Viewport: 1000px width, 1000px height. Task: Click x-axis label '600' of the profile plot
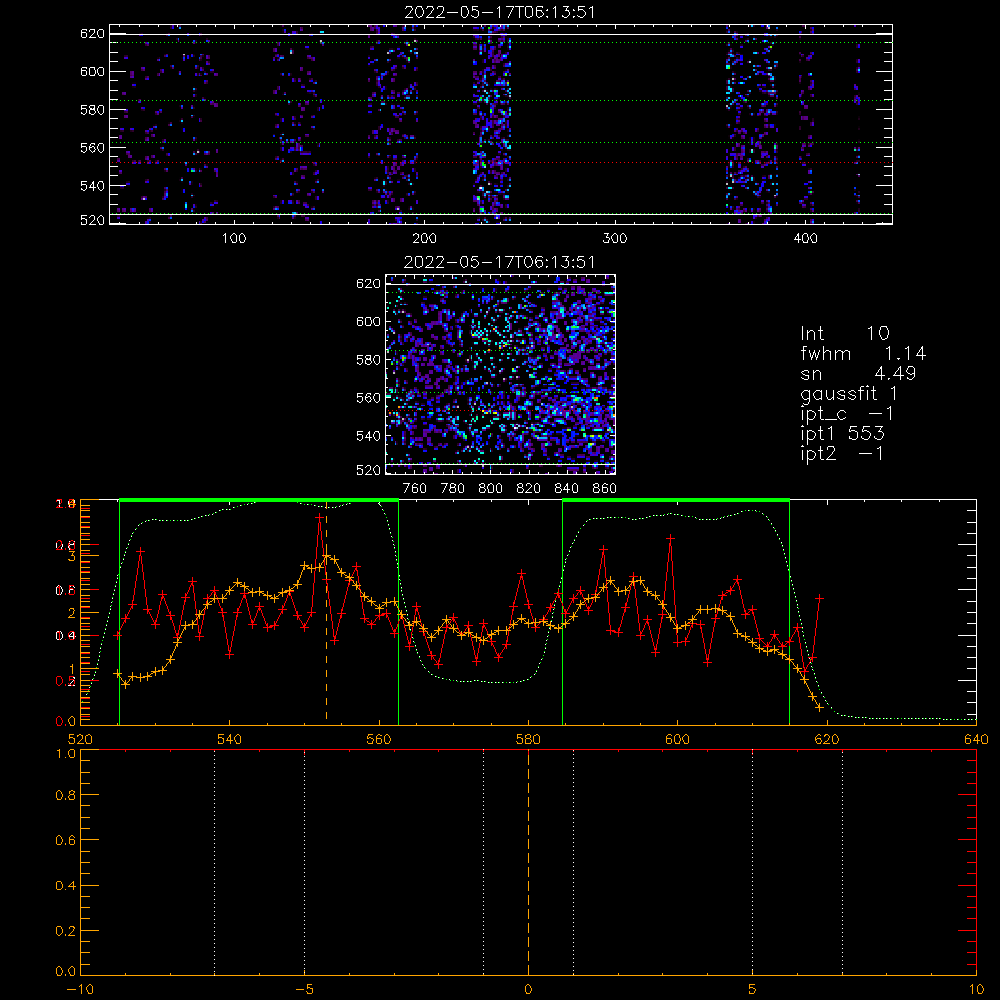coord(677,740)
